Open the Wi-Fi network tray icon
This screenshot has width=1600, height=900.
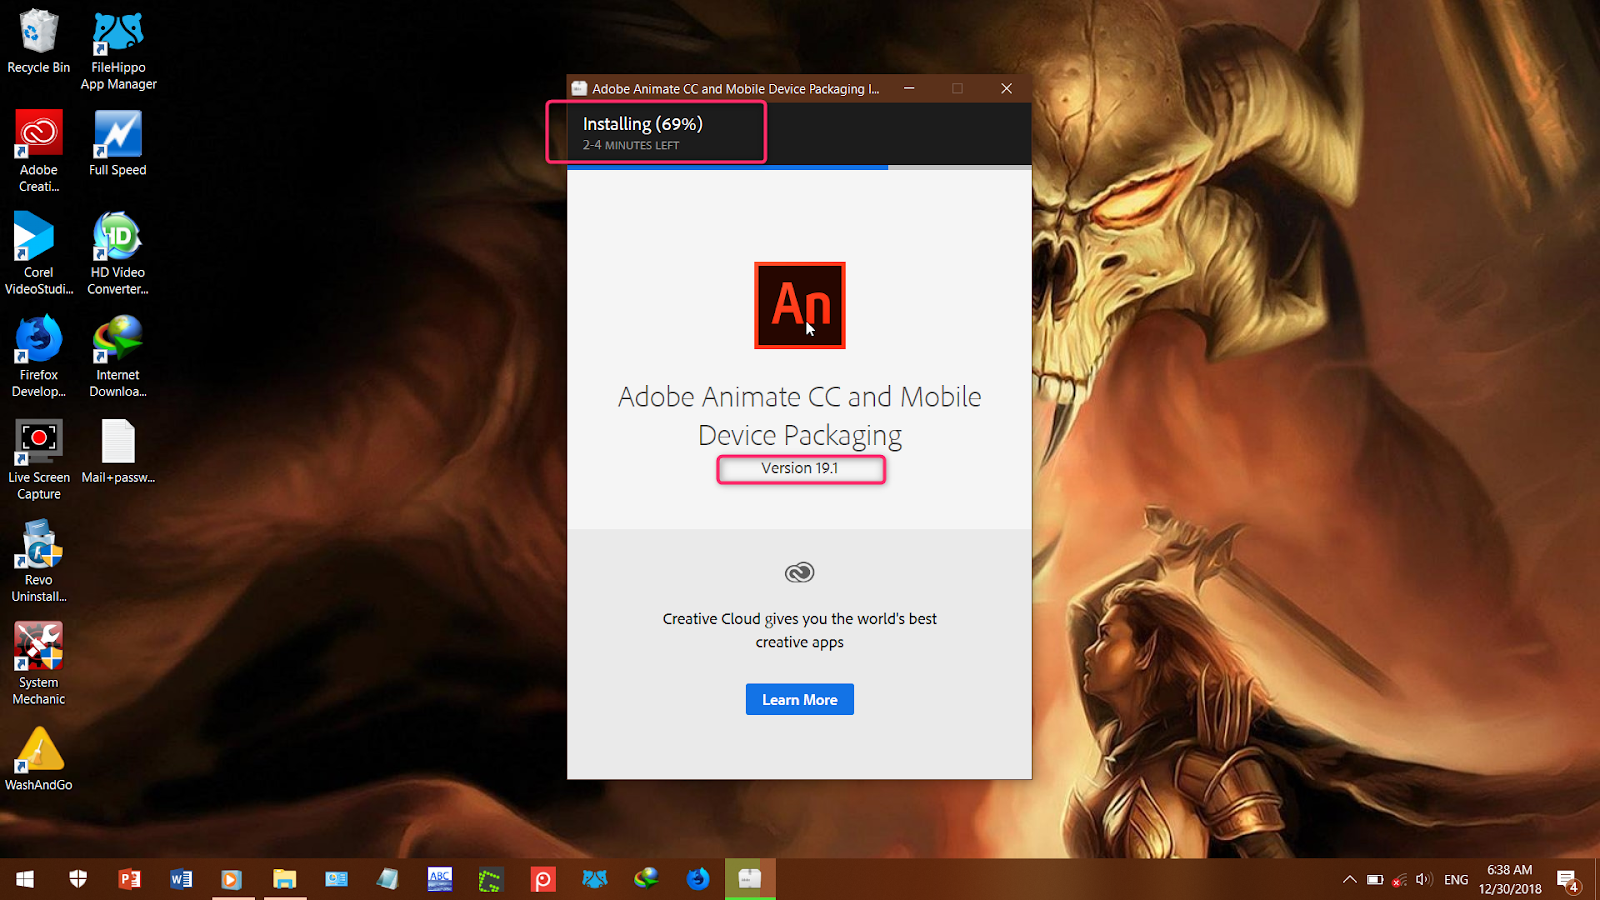(1400, 880)
